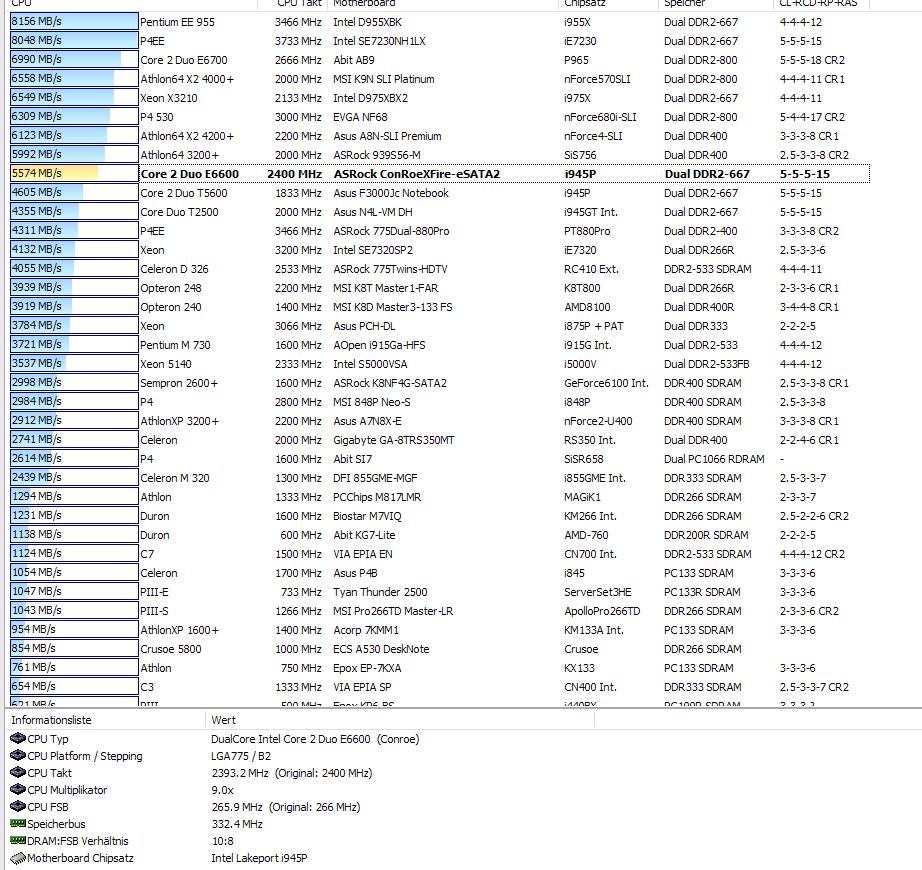Select the PIII-S row
This screenshot has width=922, height=870.
440,611
